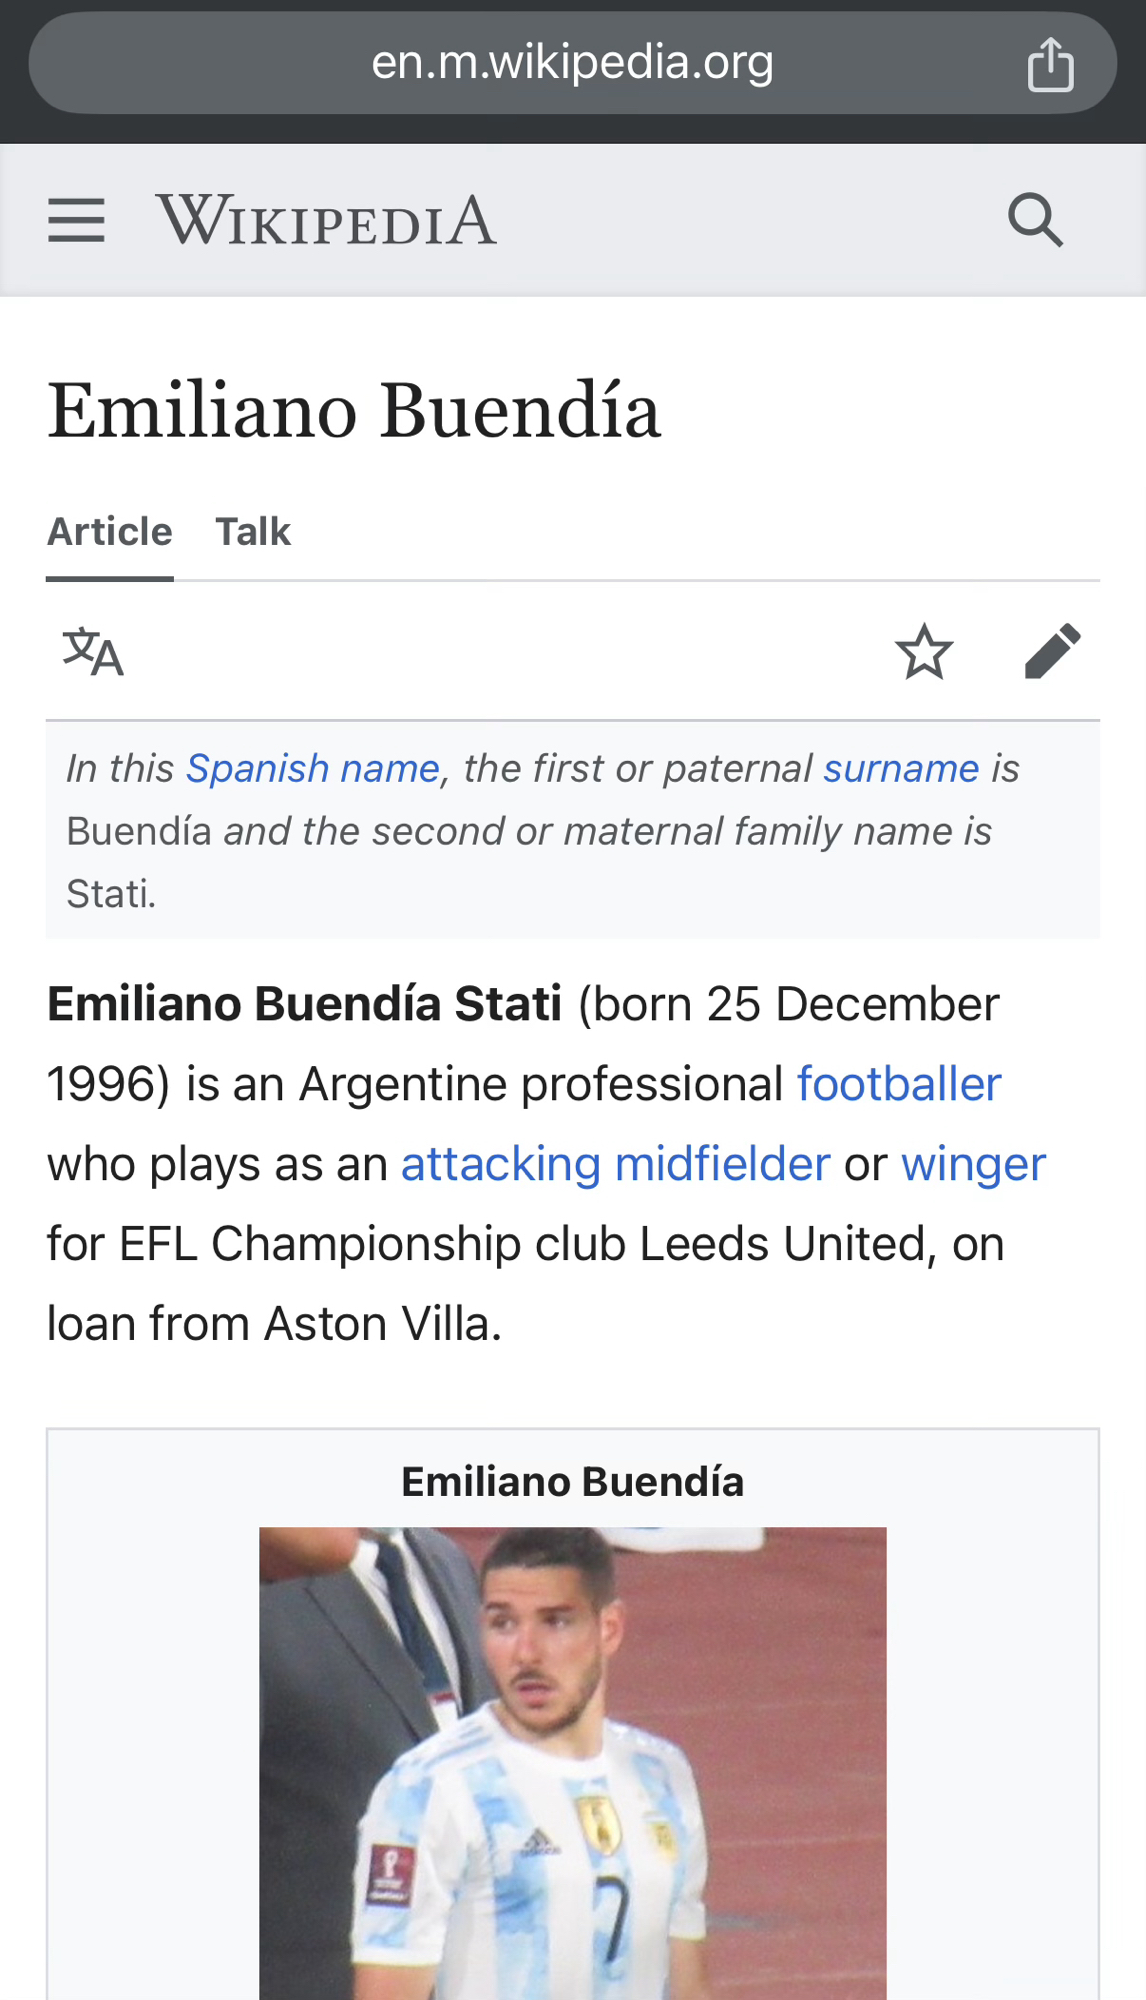Tap the edit pencil icon
This screenshot has width=1146, height=2000.
[1053, 652]
